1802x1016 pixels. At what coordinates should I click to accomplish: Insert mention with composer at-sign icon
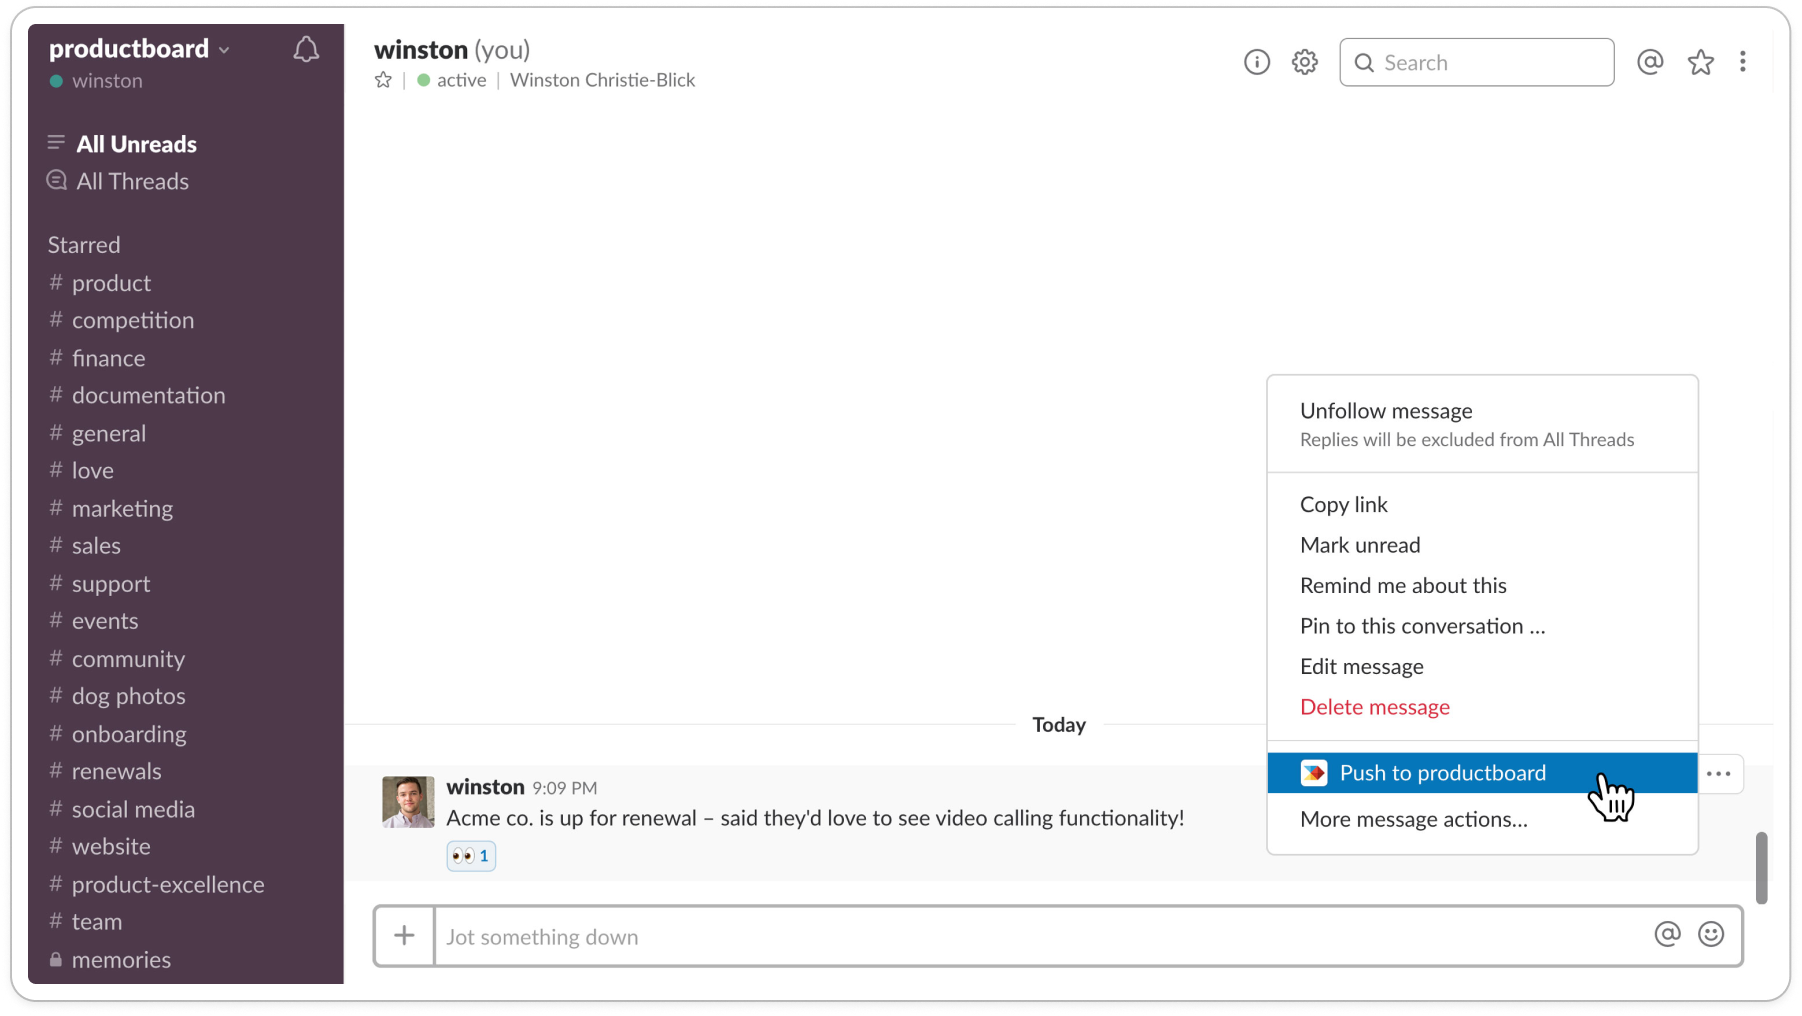pyautogui.click(x=1667, y=934)
